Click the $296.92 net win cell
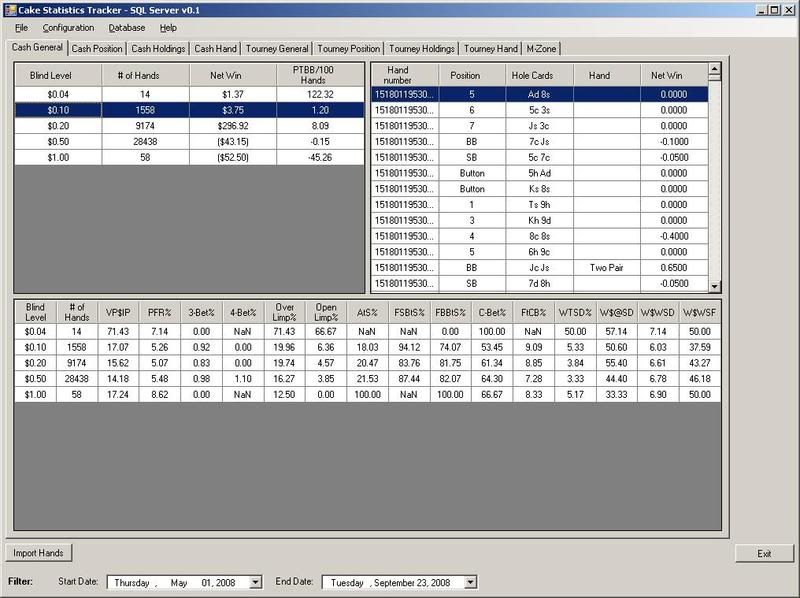Screen dimensions: 800x598 pyautogui.click(x=233, y=126)
